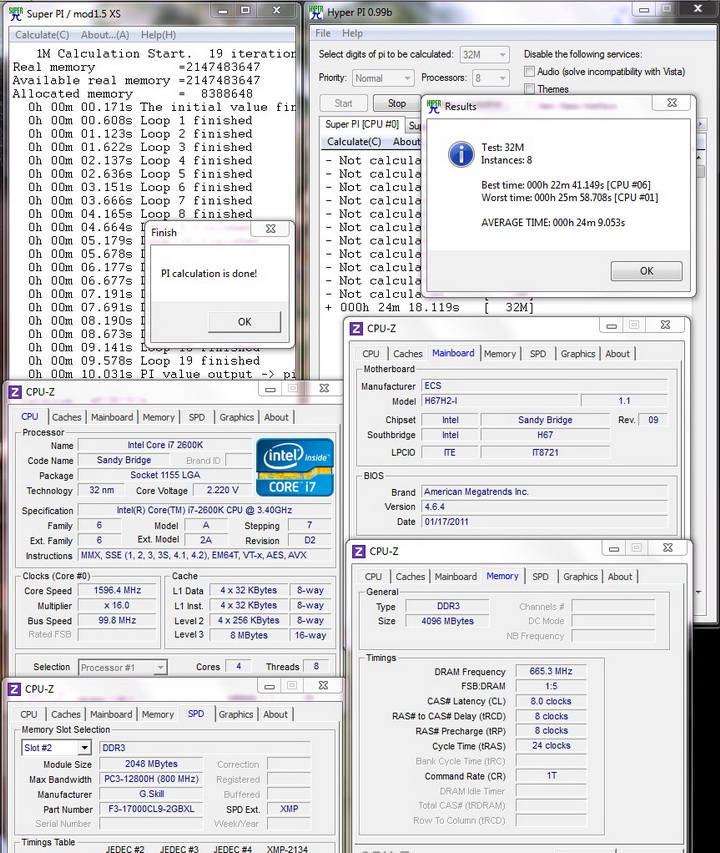Close the Results dialog with X
720x853 pixels.
tap(672, 102)
